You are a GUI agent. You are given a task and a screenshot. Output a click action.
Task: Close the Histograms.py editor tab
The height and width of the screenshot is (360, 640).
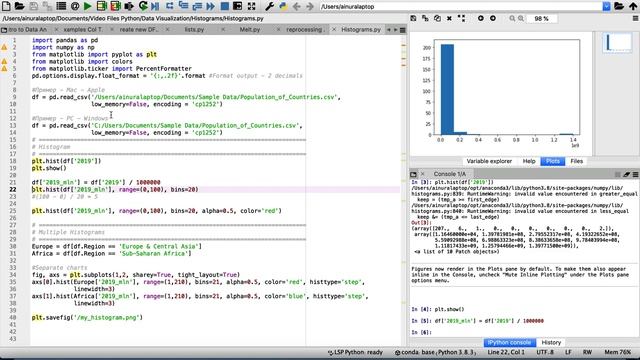coord(334,29)
